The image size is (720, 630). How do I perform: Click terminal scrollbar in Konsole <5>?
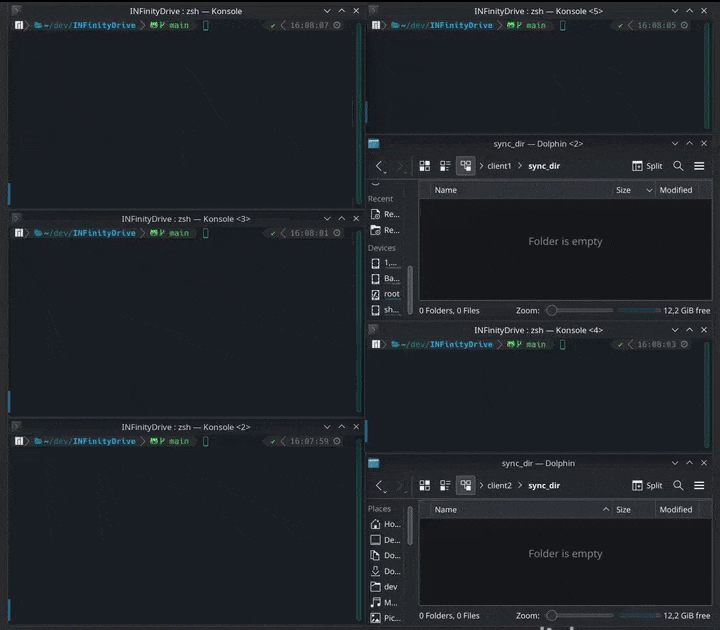tap(707, 76)
